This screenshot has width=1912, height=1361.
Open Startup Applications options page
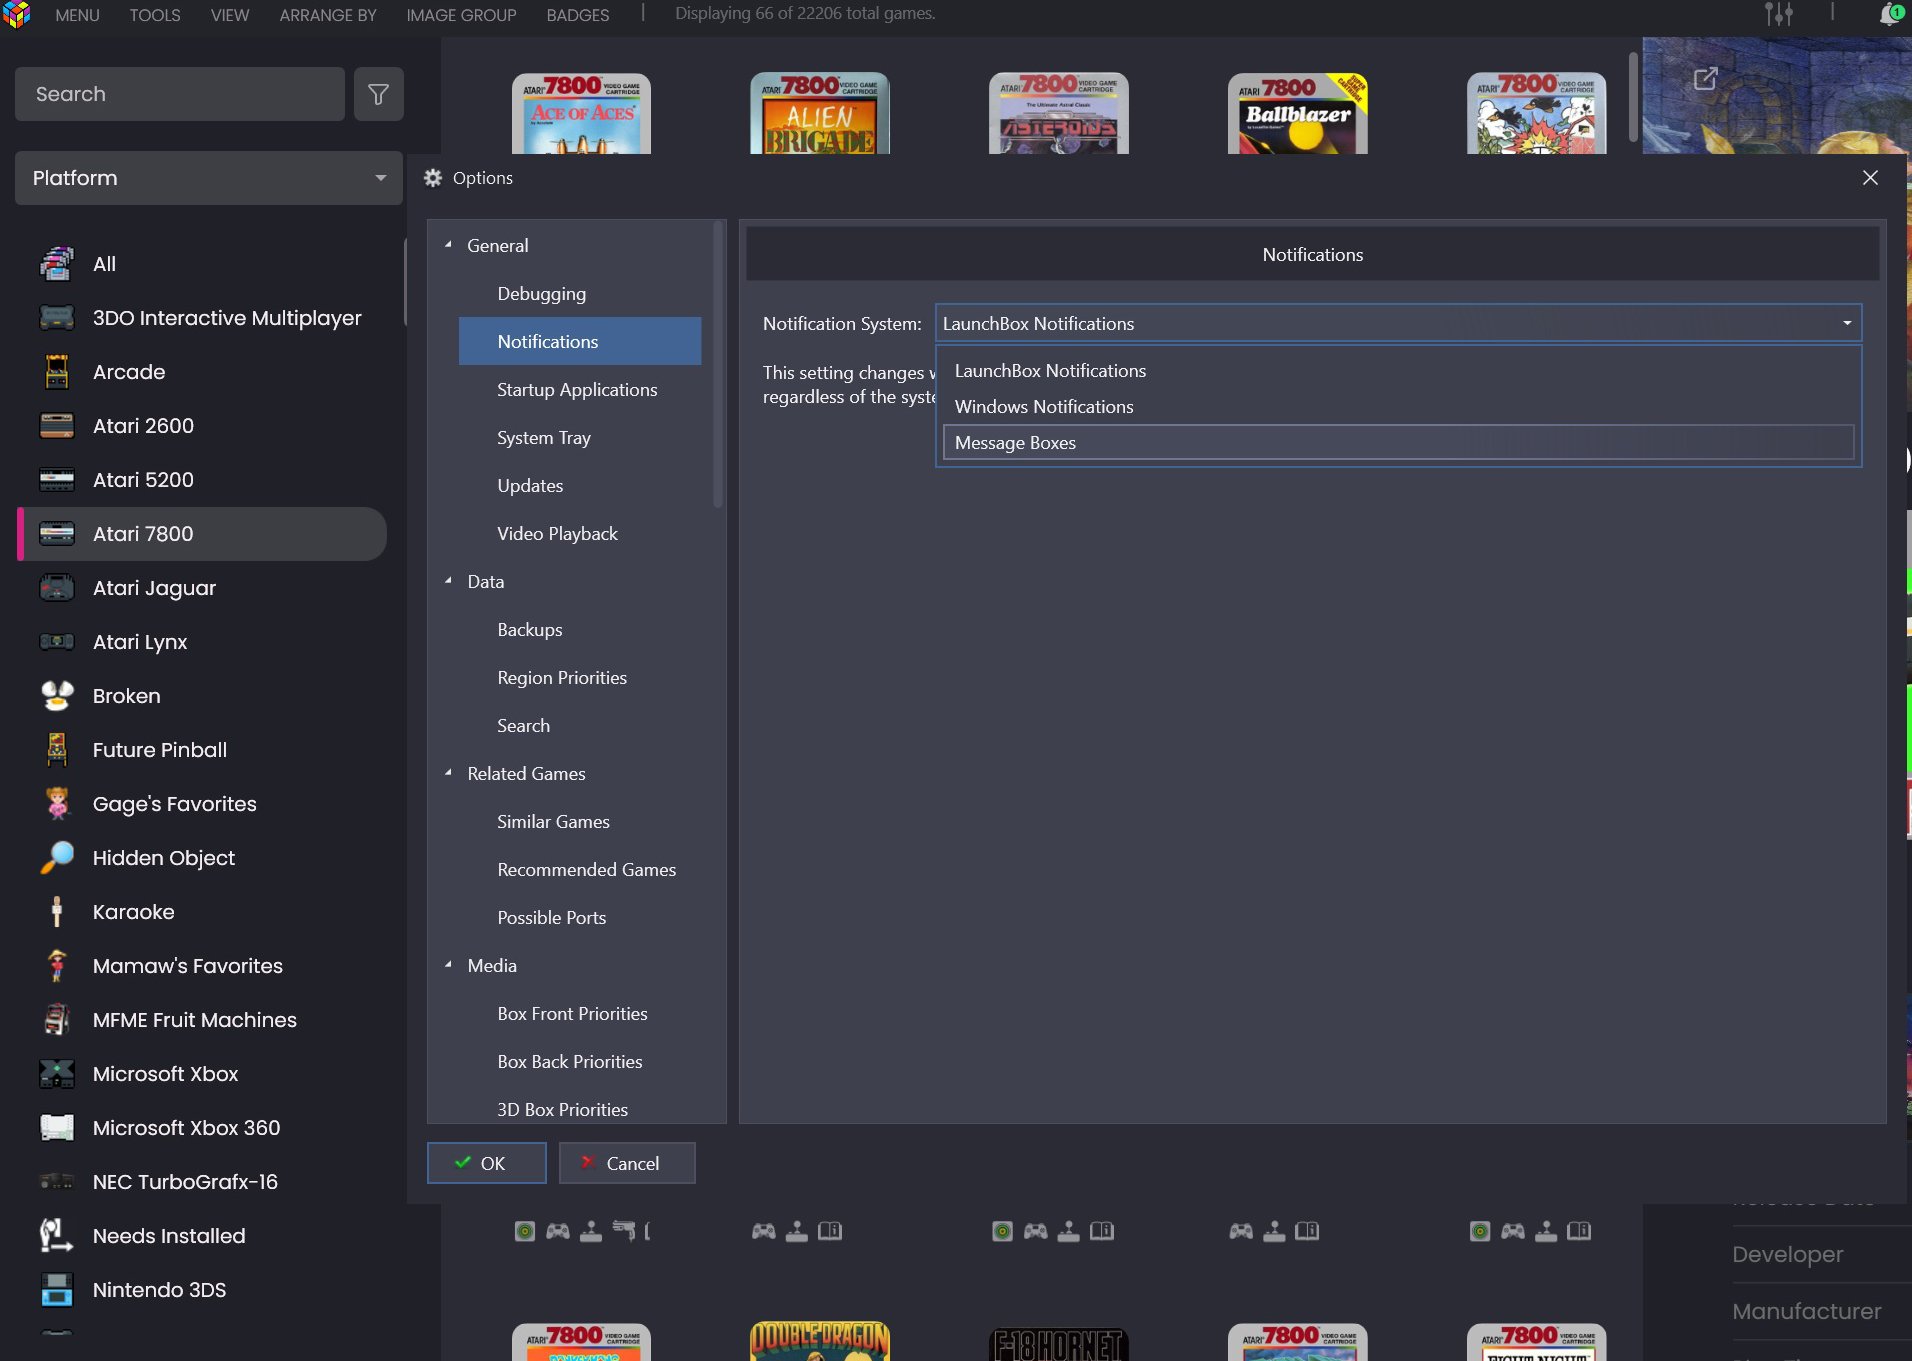[580, 390]
